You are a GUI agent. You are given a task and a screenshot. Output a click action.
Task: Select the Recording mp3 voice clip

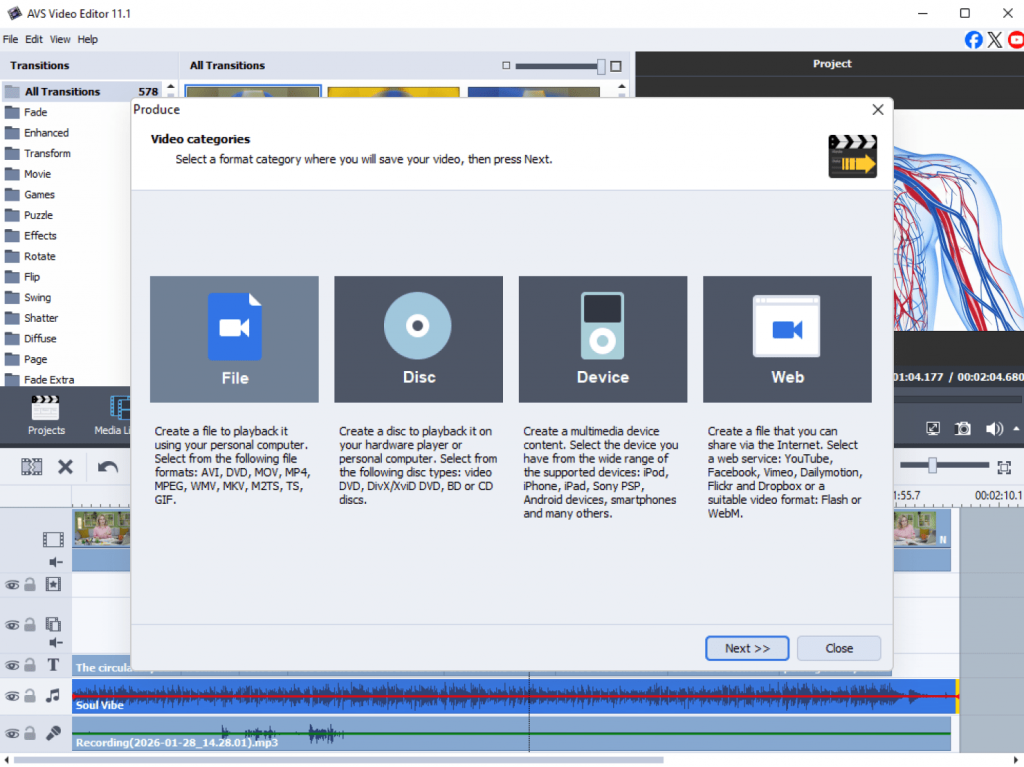[511, 734]
